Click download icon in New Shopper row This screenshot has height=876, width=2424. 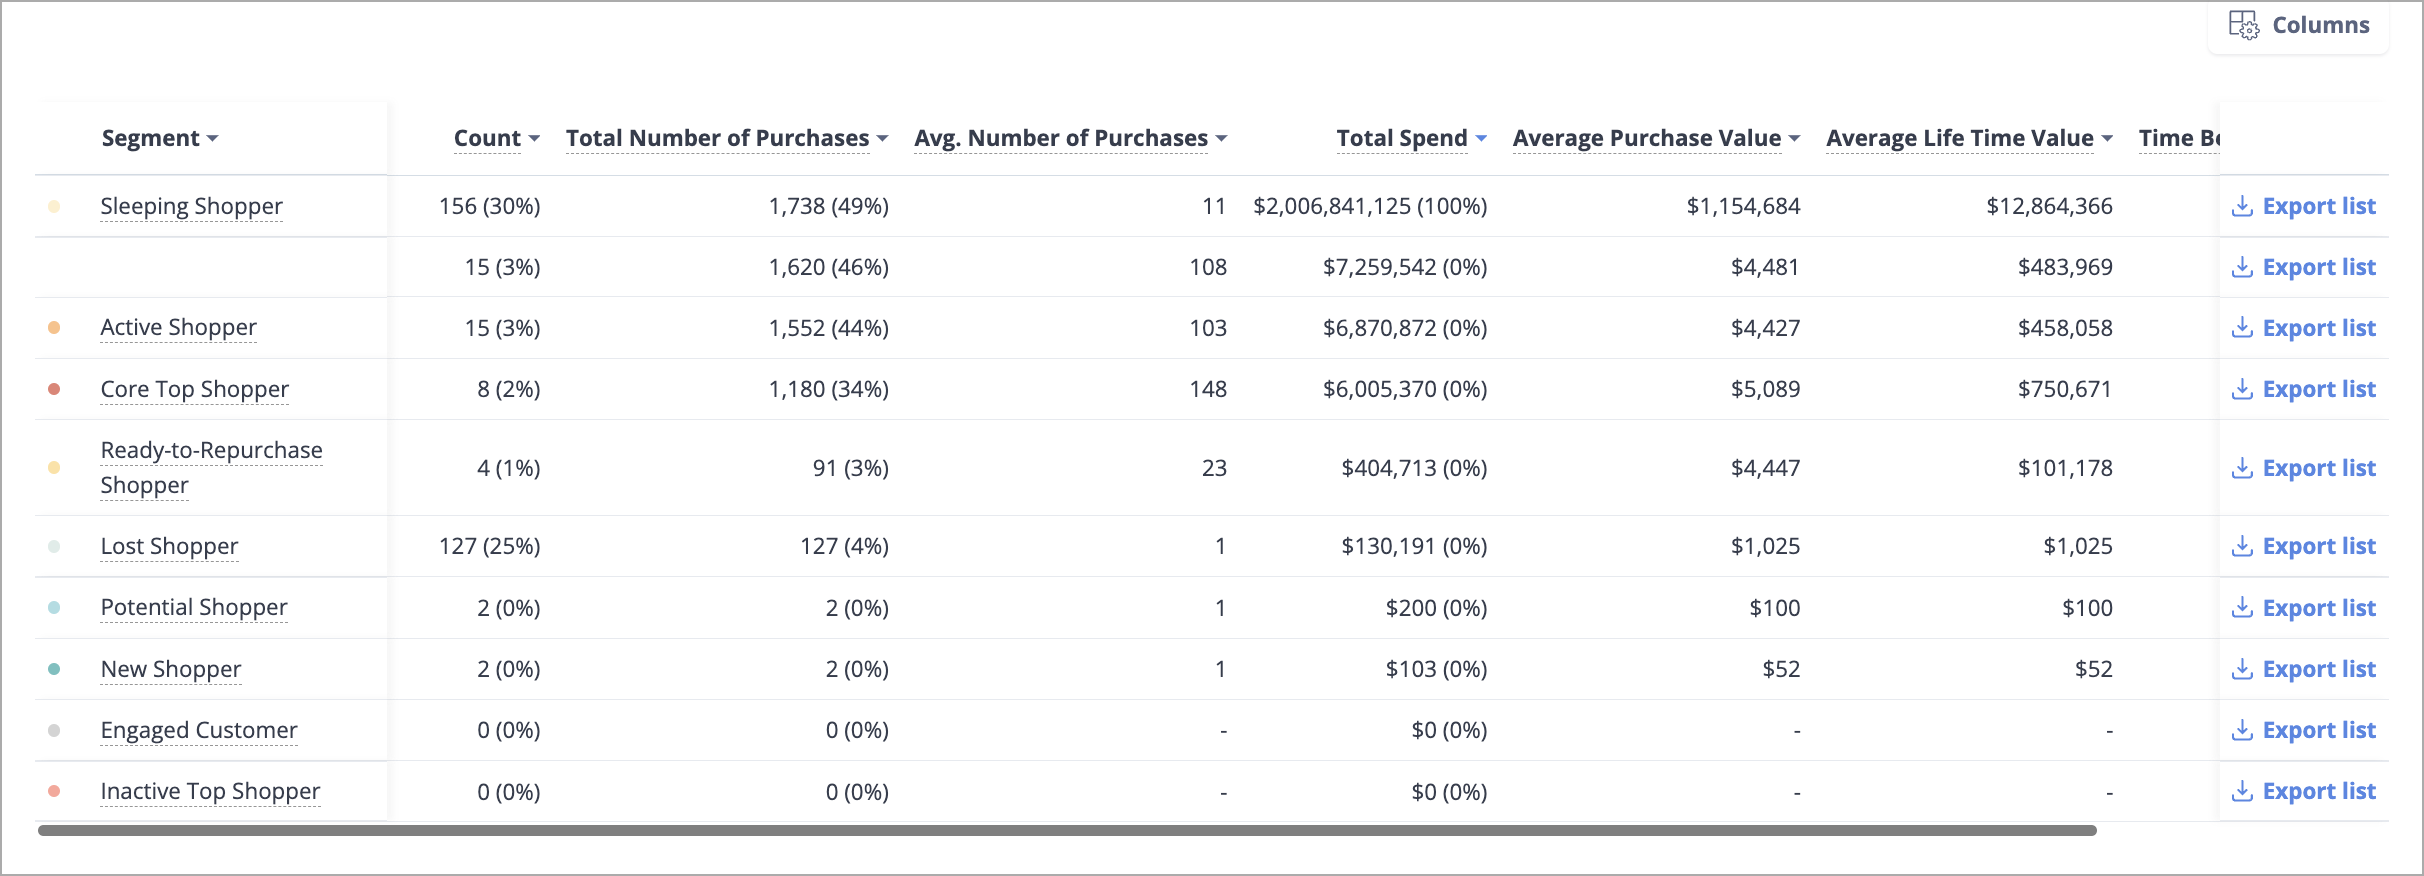point(2242,669)
